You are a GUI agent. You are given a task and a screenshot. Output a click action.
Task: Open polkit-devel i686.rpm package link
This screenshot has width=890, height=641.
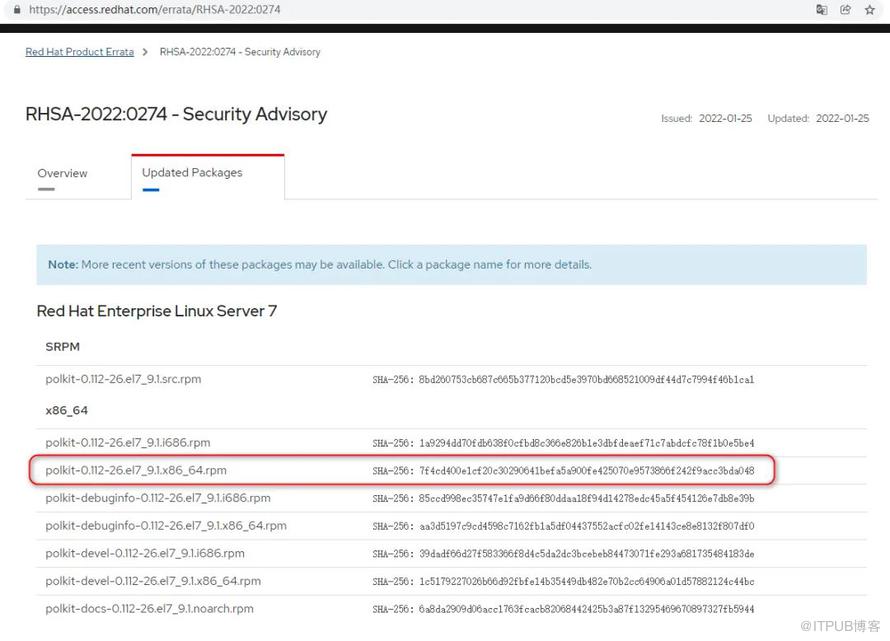145,553
